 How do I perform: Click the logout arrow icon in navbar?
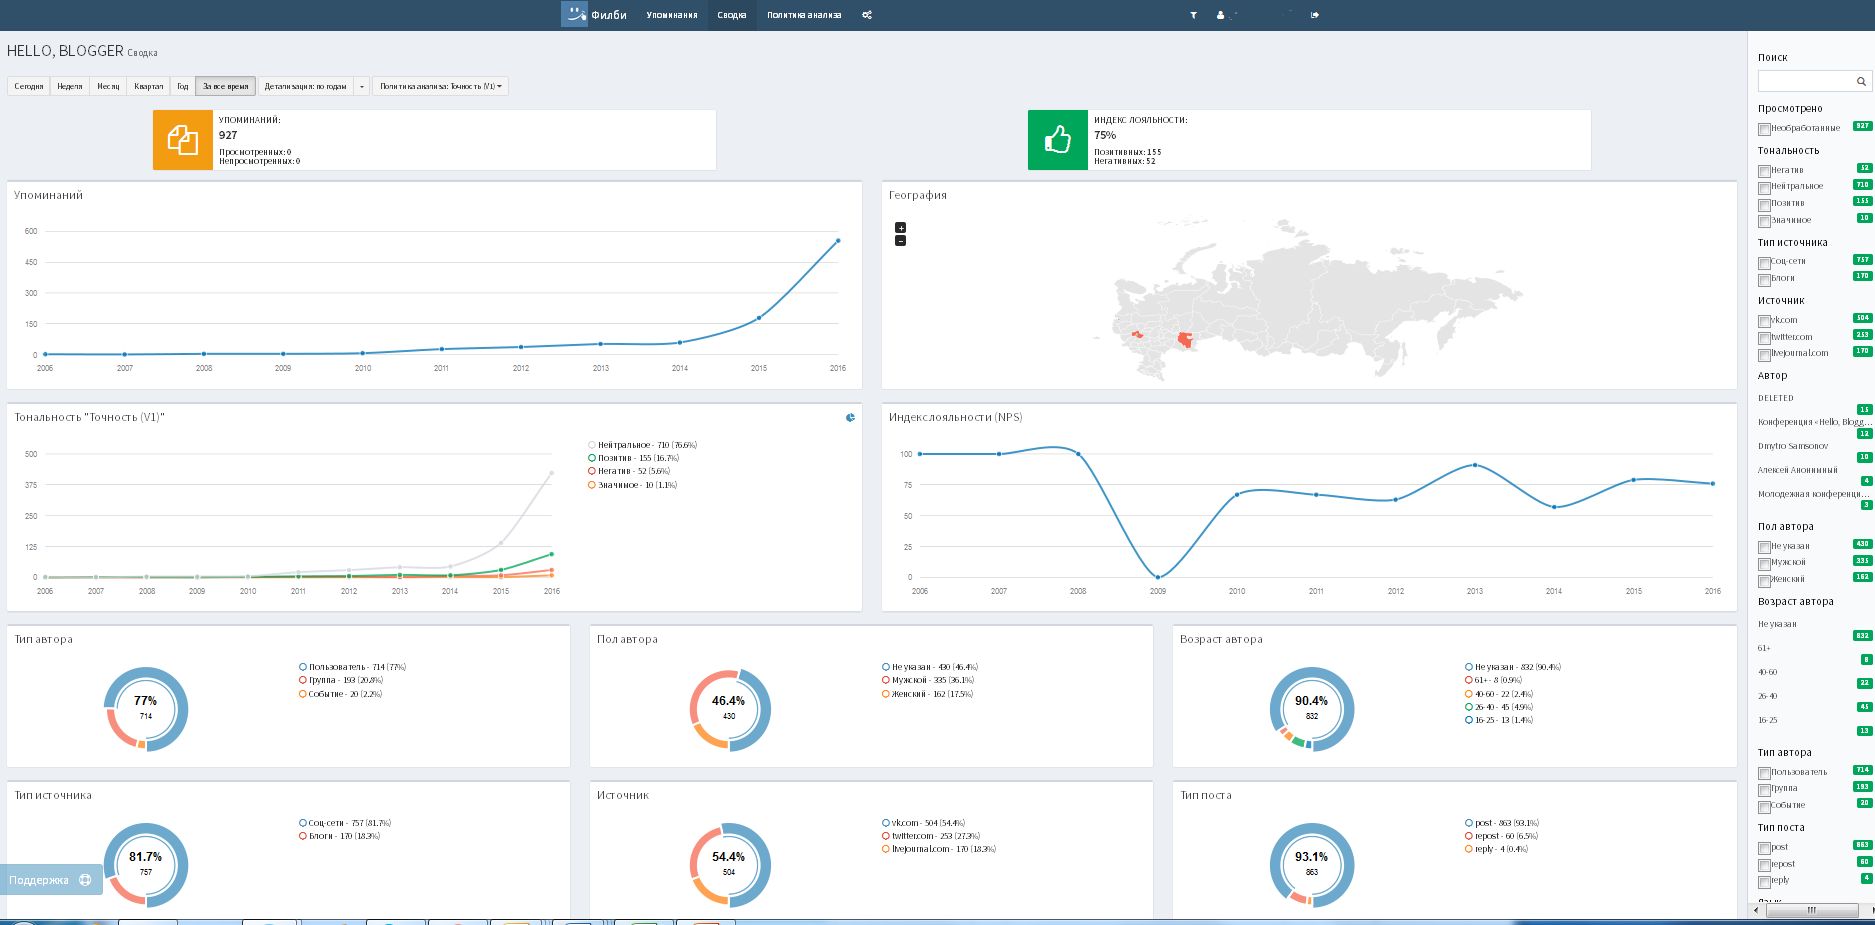1315,15
